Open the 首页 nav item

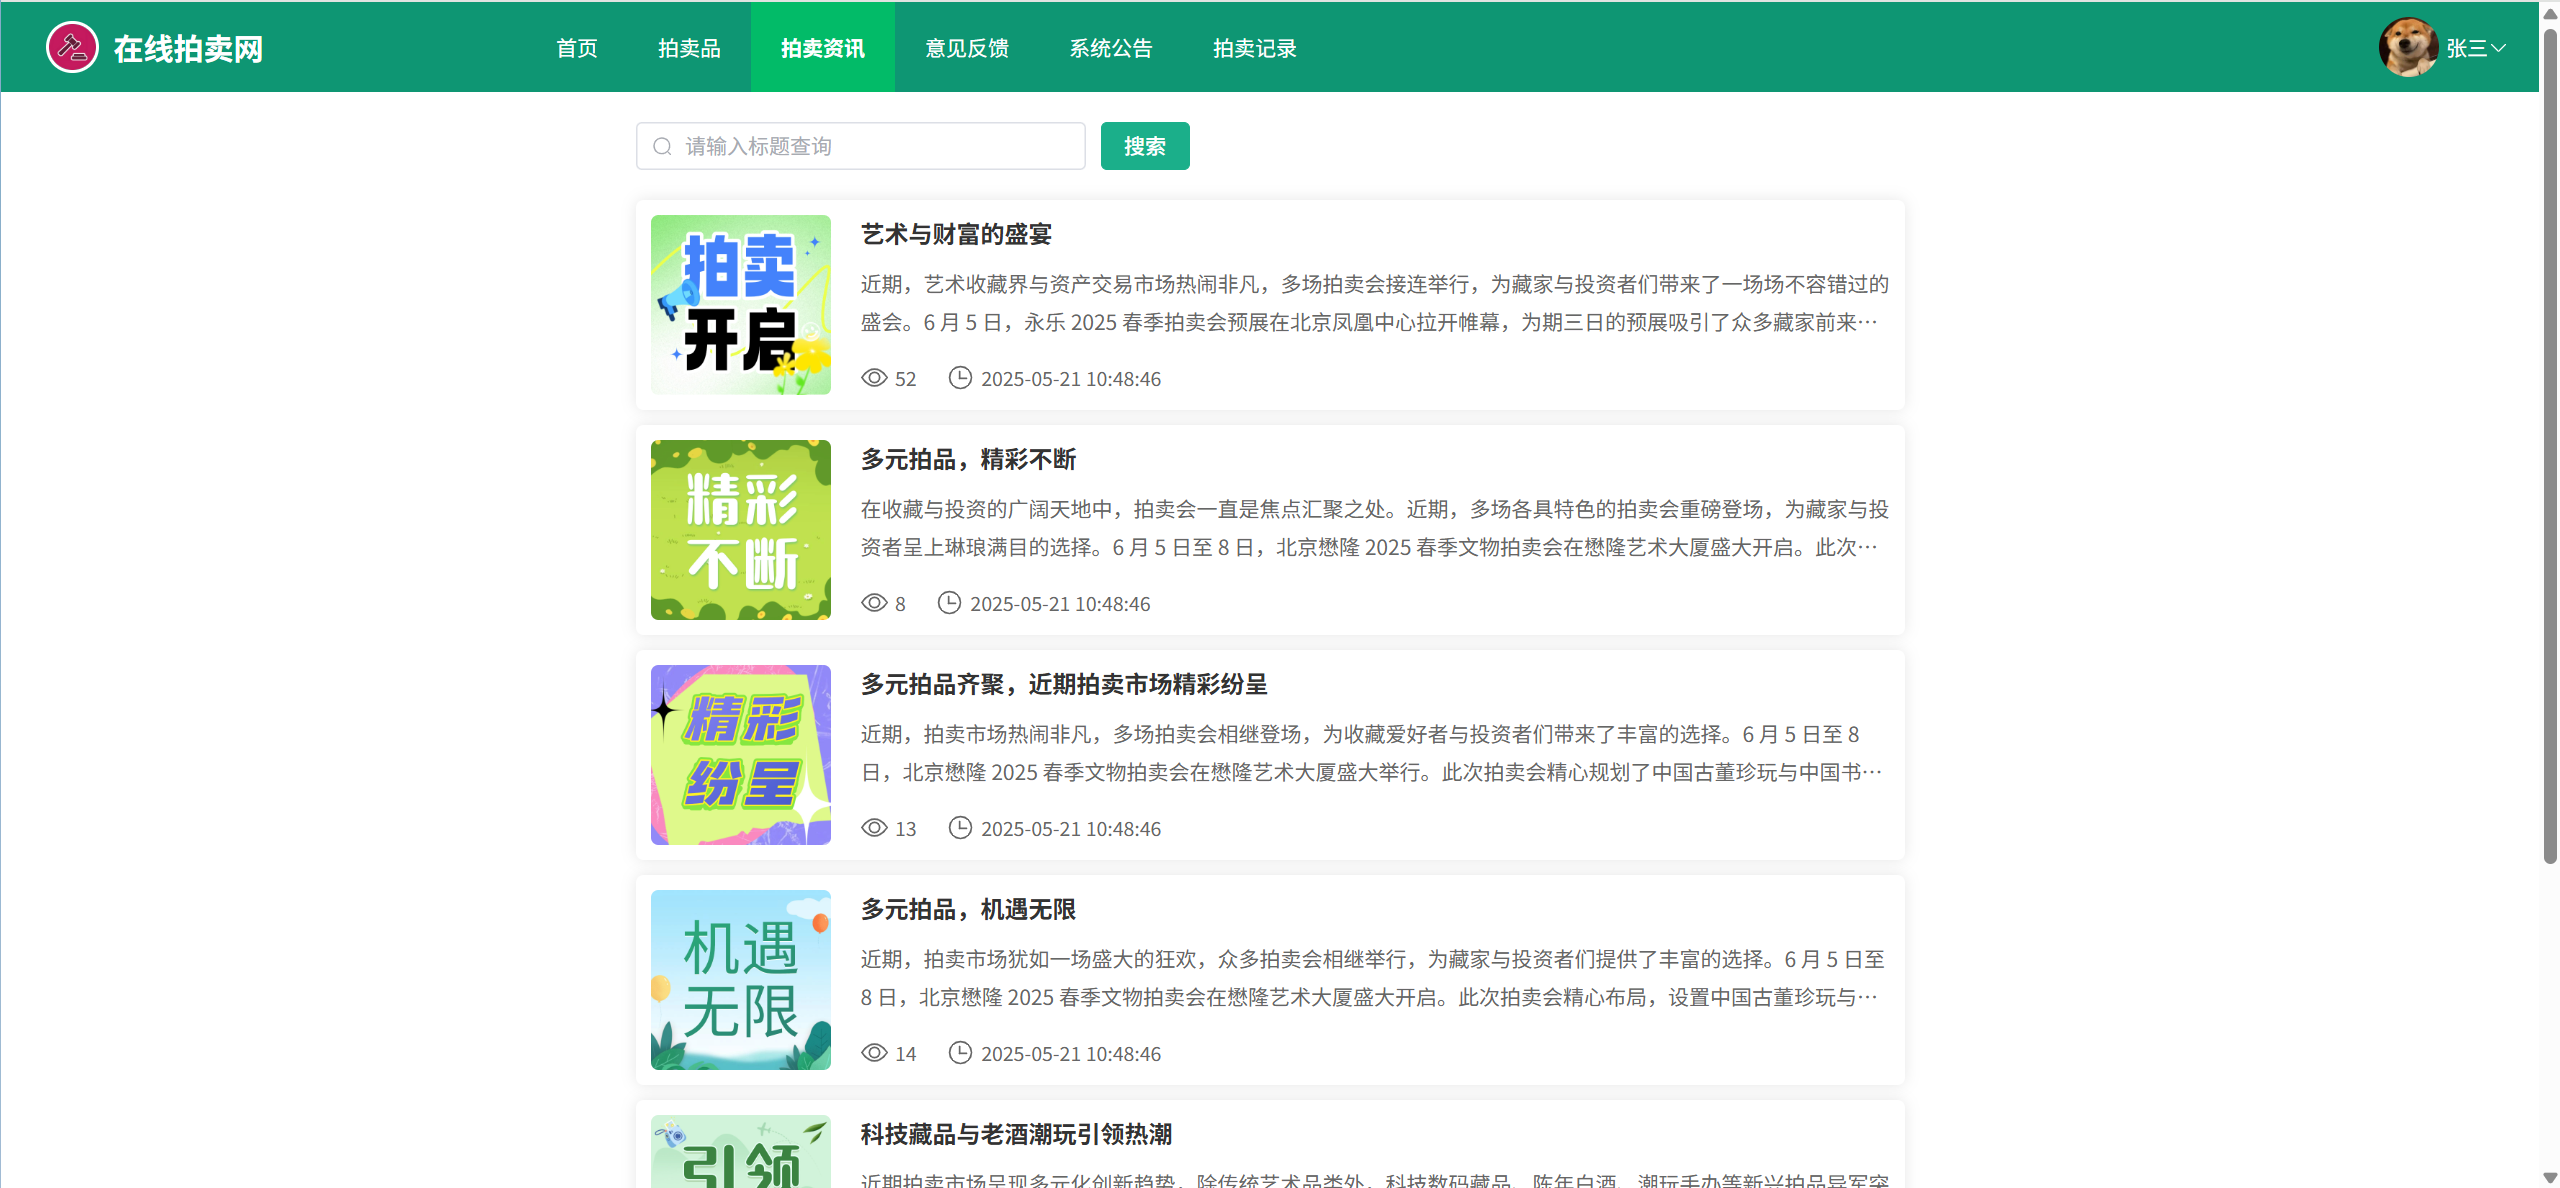click(577, 48)
